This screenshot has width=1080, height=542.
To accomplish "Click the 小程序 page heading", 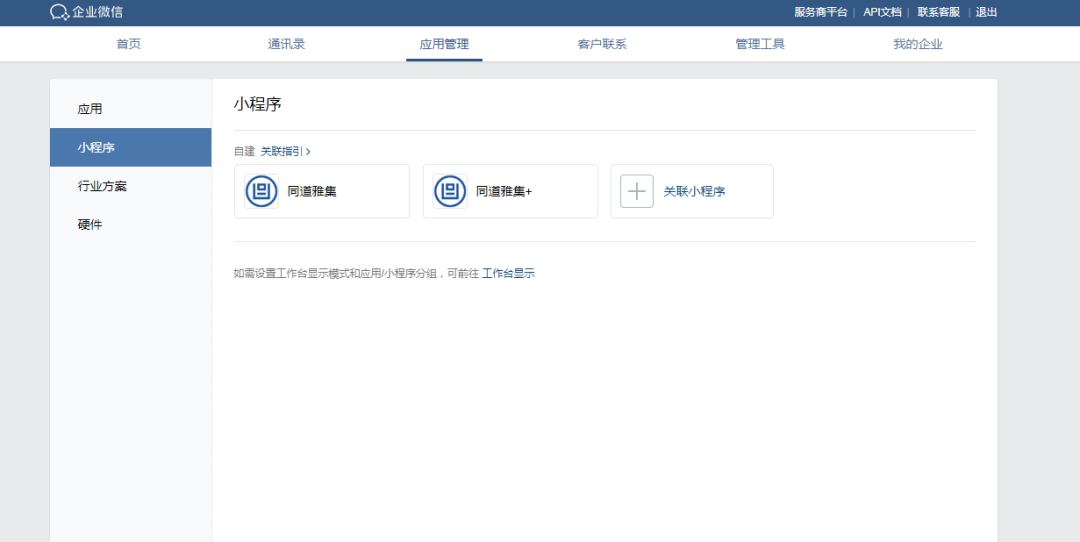I will (258, 104).
